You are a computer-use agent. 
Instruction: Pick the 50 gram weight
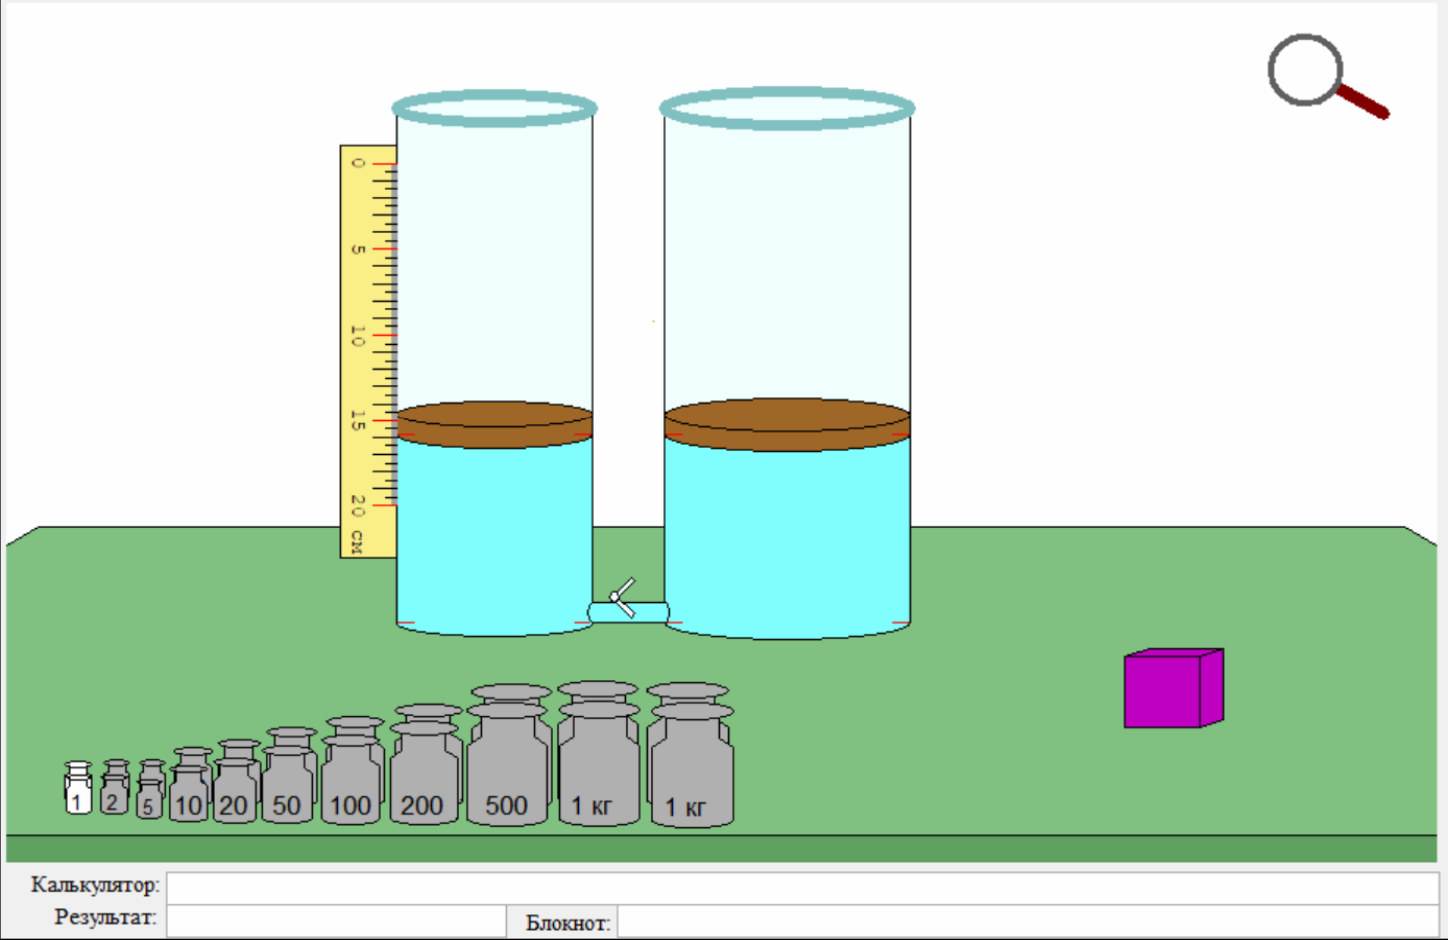pyautogui.click(x=289, y=776)
